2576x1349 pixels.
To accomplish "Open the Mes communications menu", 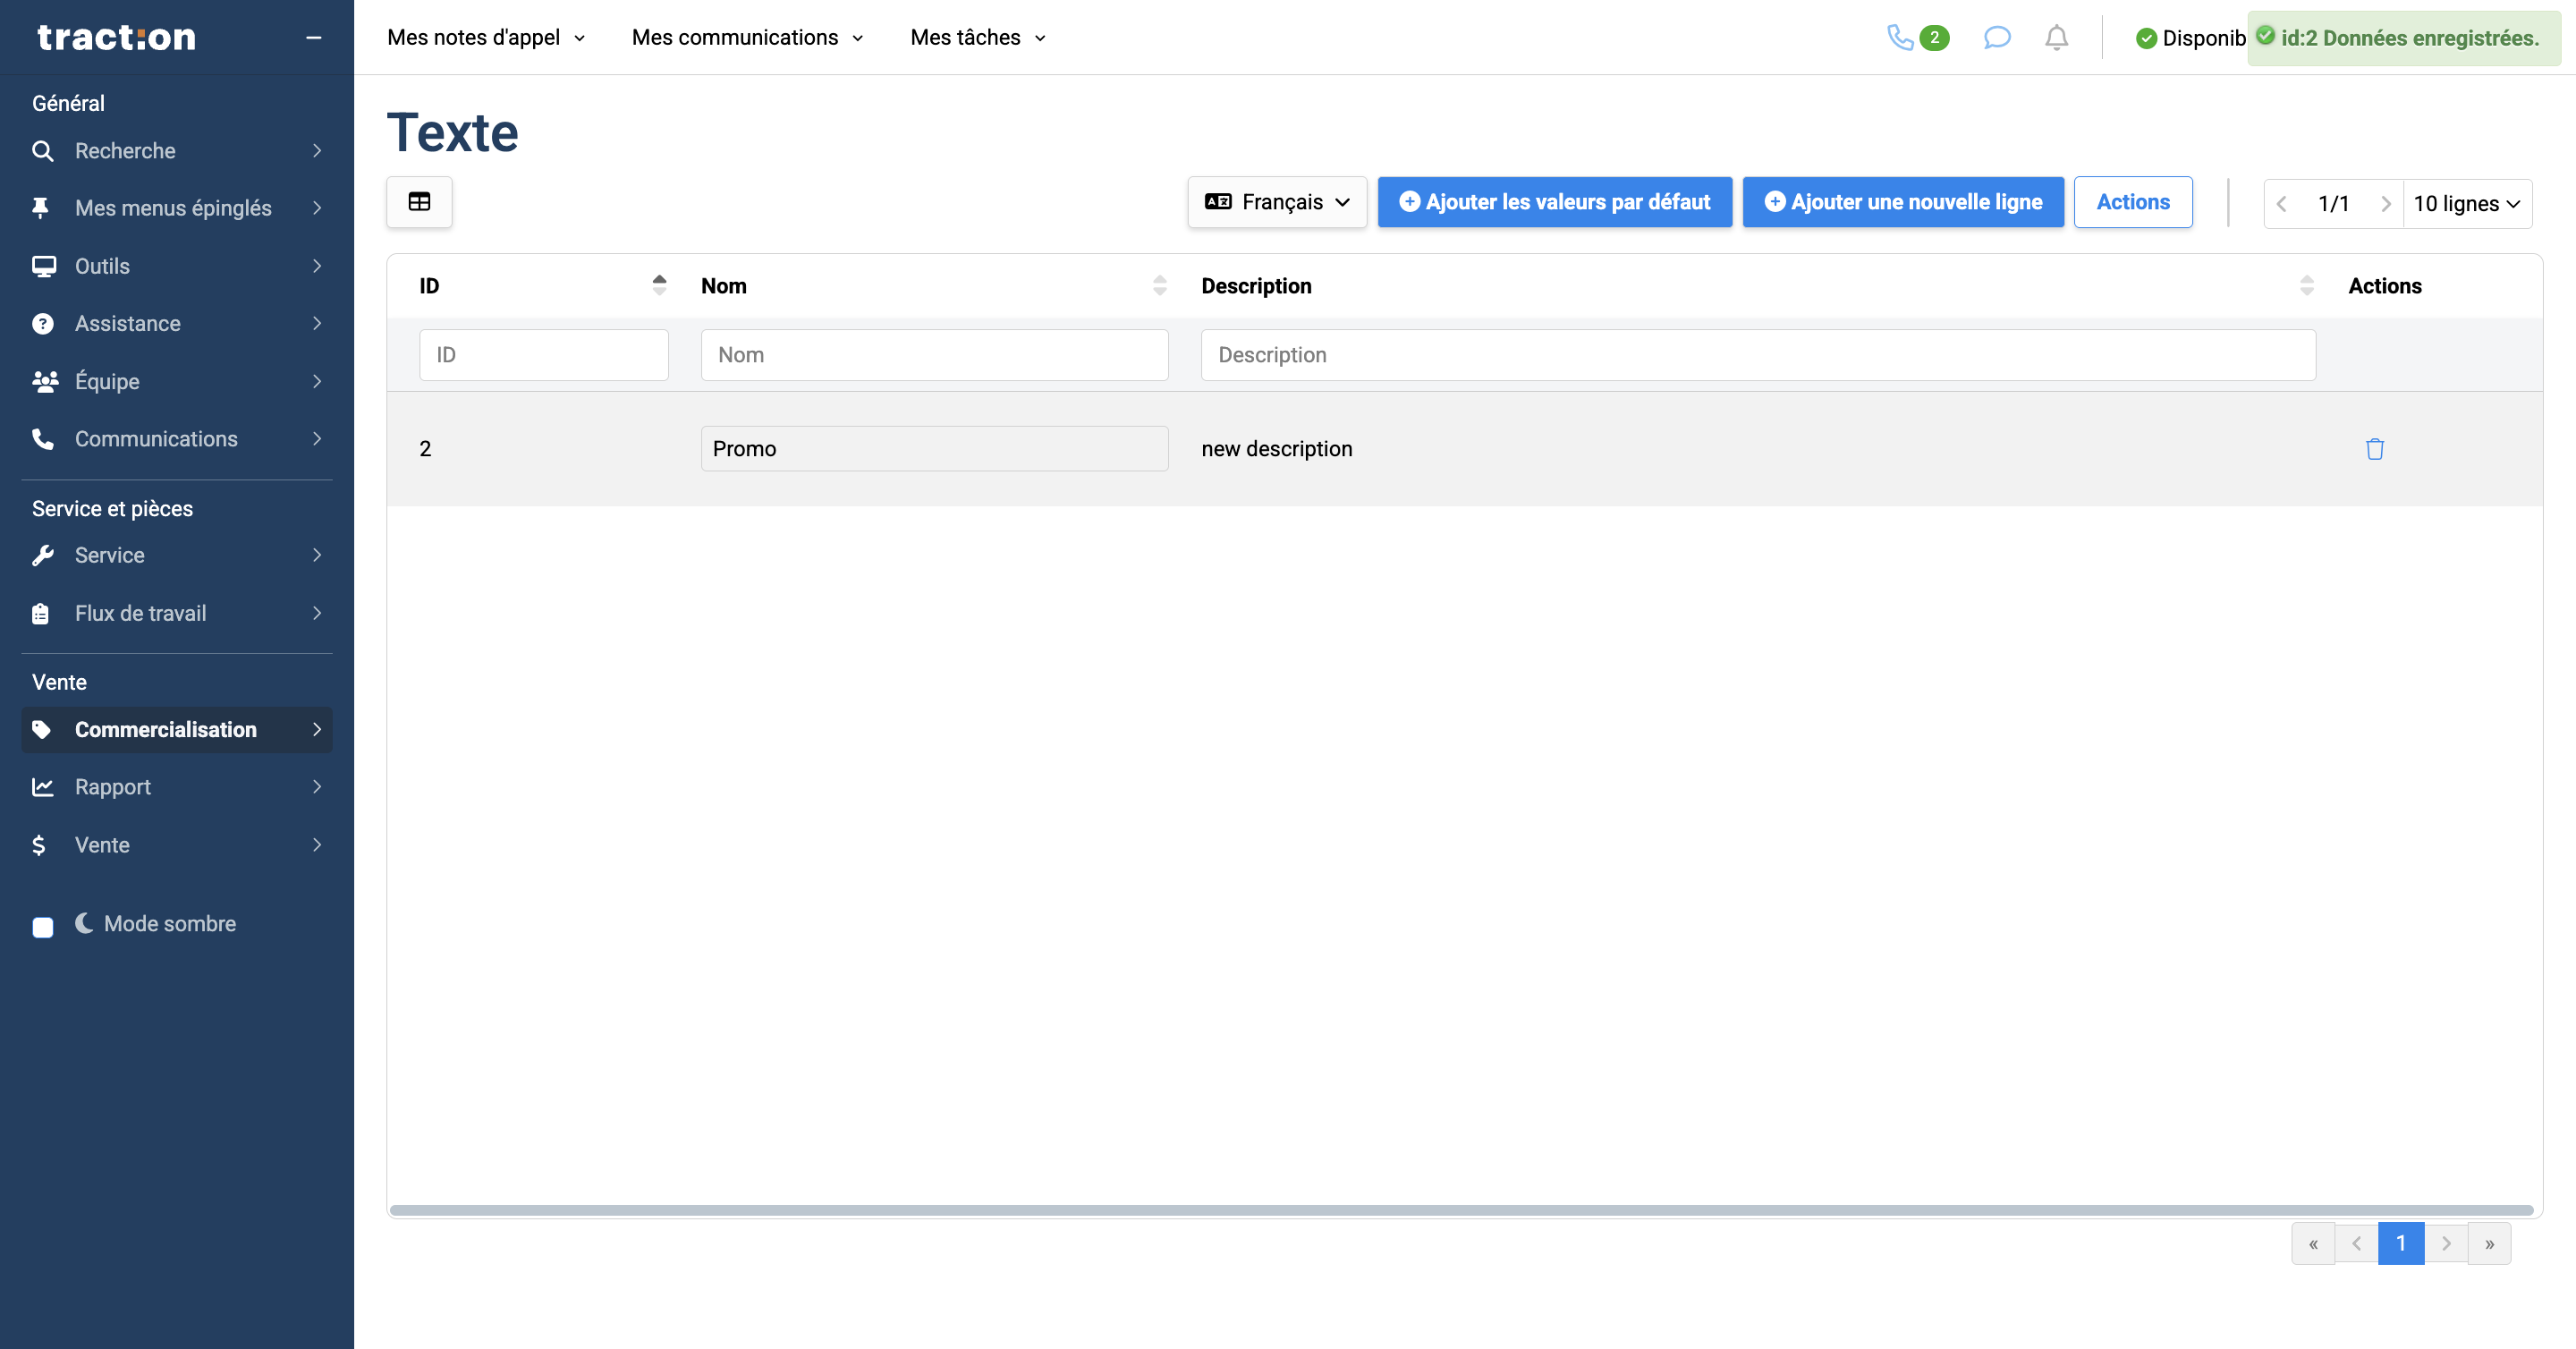I will 746,37.
